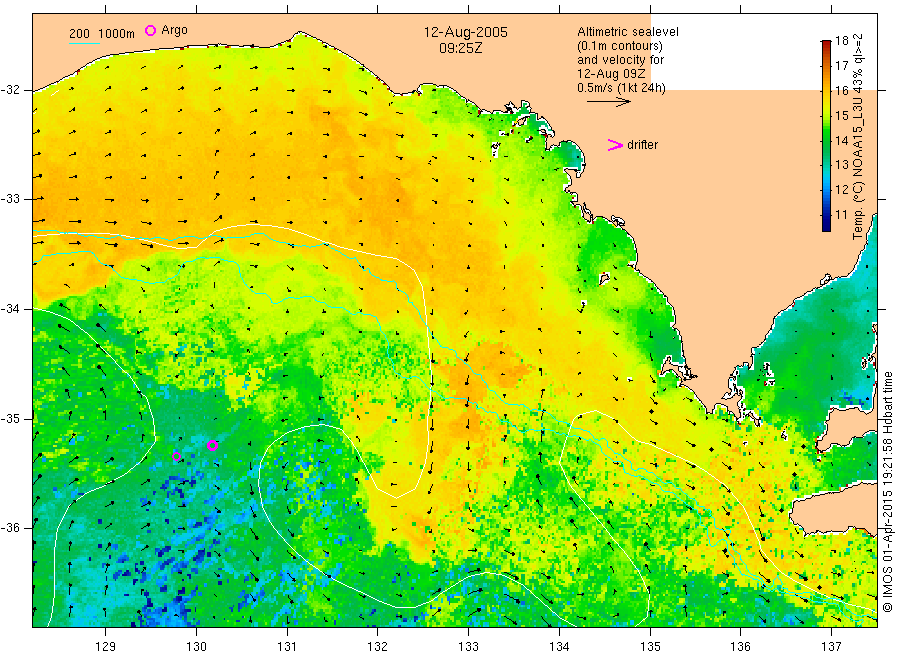Click the 'Altimetric sealevel' caption text
Screen dimensions: 900x660
coord(628,32)
